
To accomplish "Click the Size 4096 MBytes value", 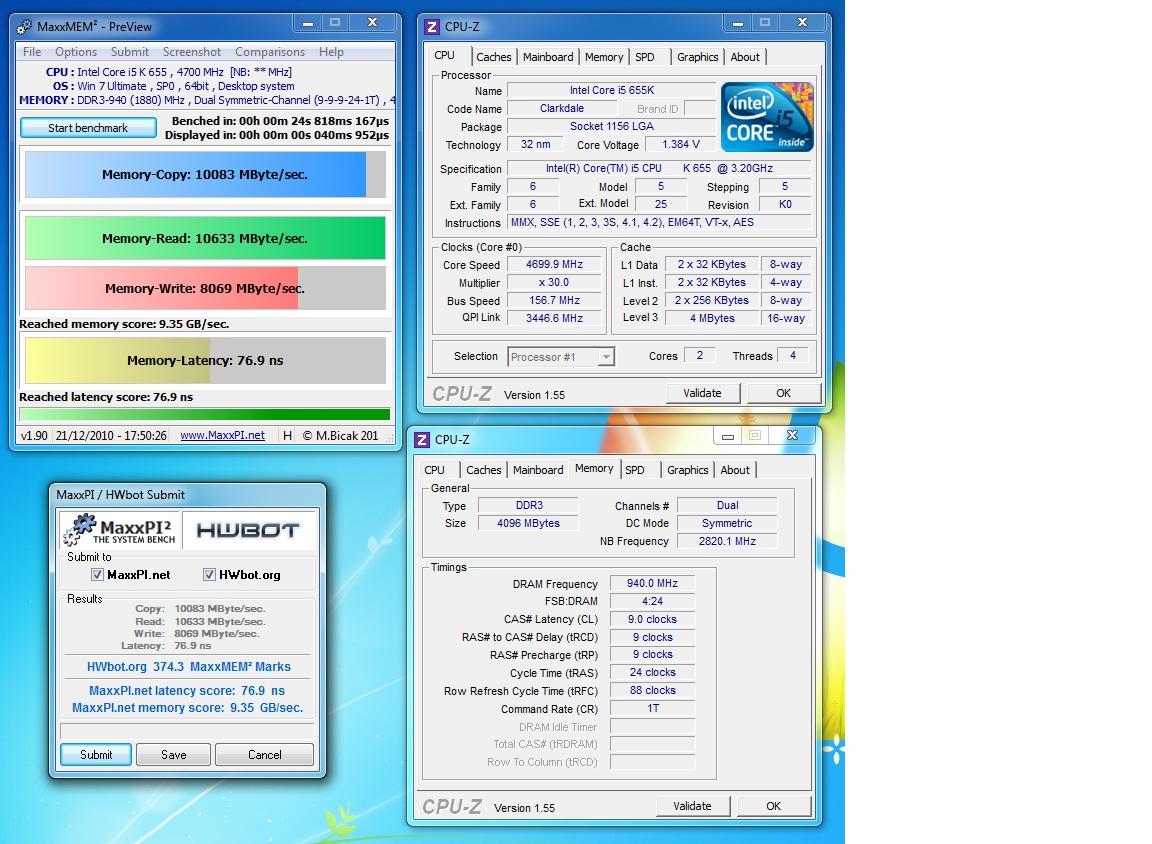I will (x=528, y=523).
